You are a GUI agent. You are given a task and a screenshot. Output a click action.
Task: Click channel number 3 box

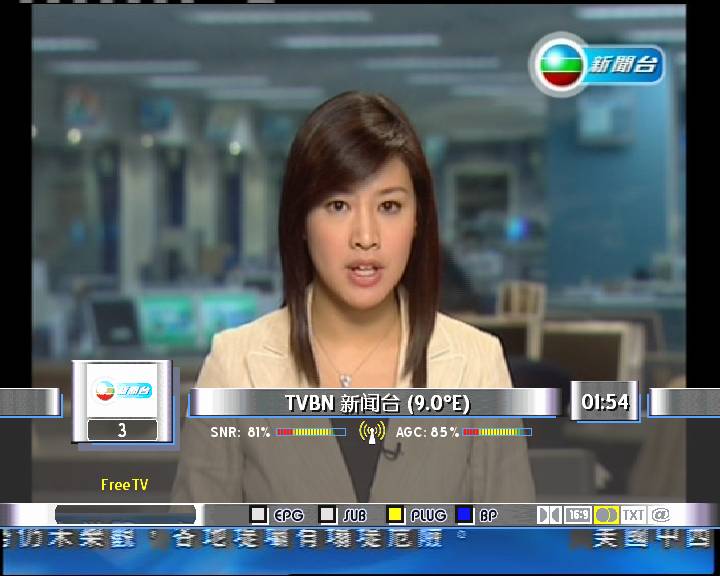tap(122, 430)
